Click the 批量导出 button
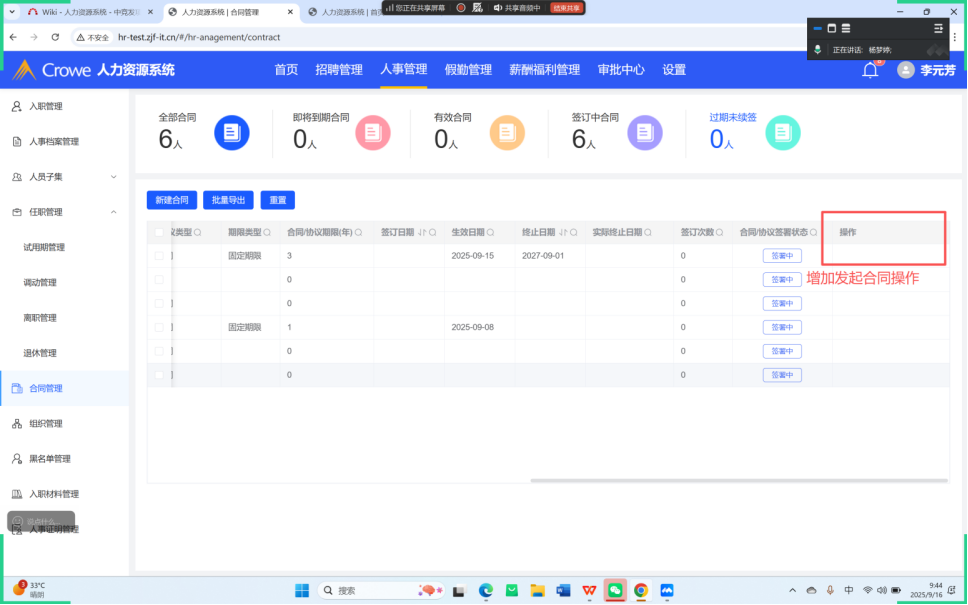The image size is (968, 605). 228,200
